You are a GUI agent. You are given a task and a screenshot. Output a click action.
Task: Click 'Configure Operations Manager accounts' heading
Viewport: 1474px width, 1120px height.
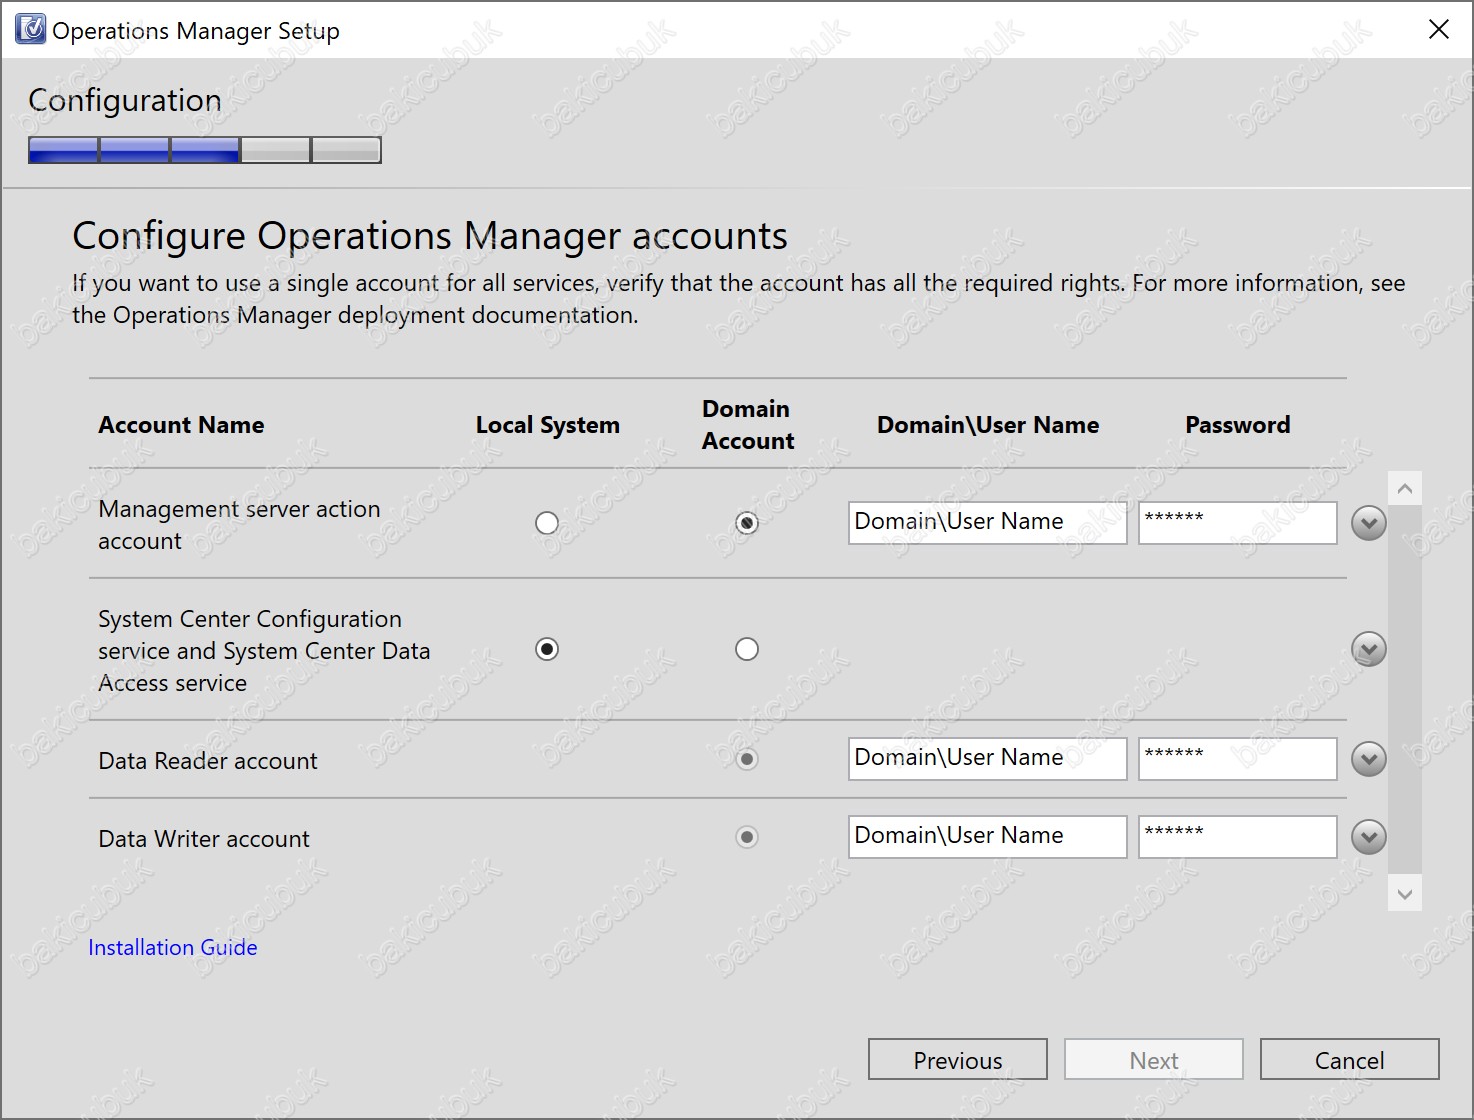[x=430, y=236]
